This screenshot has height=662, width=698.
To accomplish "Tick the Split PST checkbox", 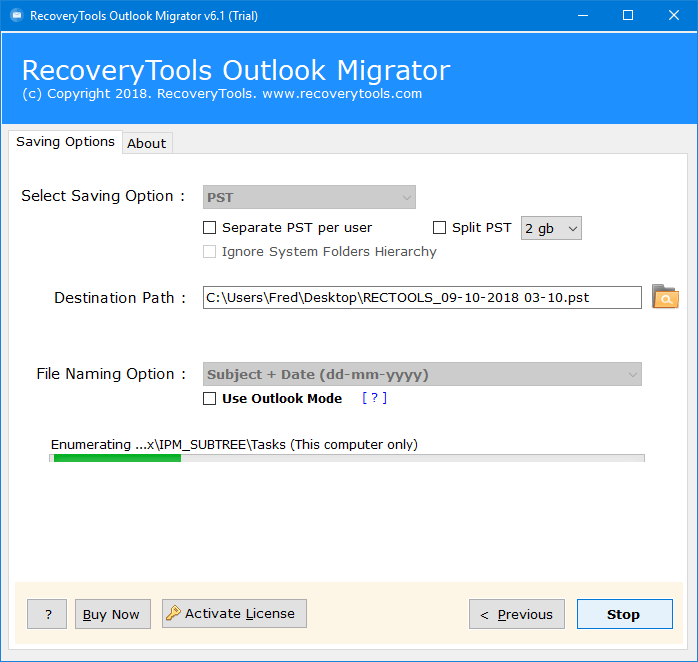I will click(439, 227).
